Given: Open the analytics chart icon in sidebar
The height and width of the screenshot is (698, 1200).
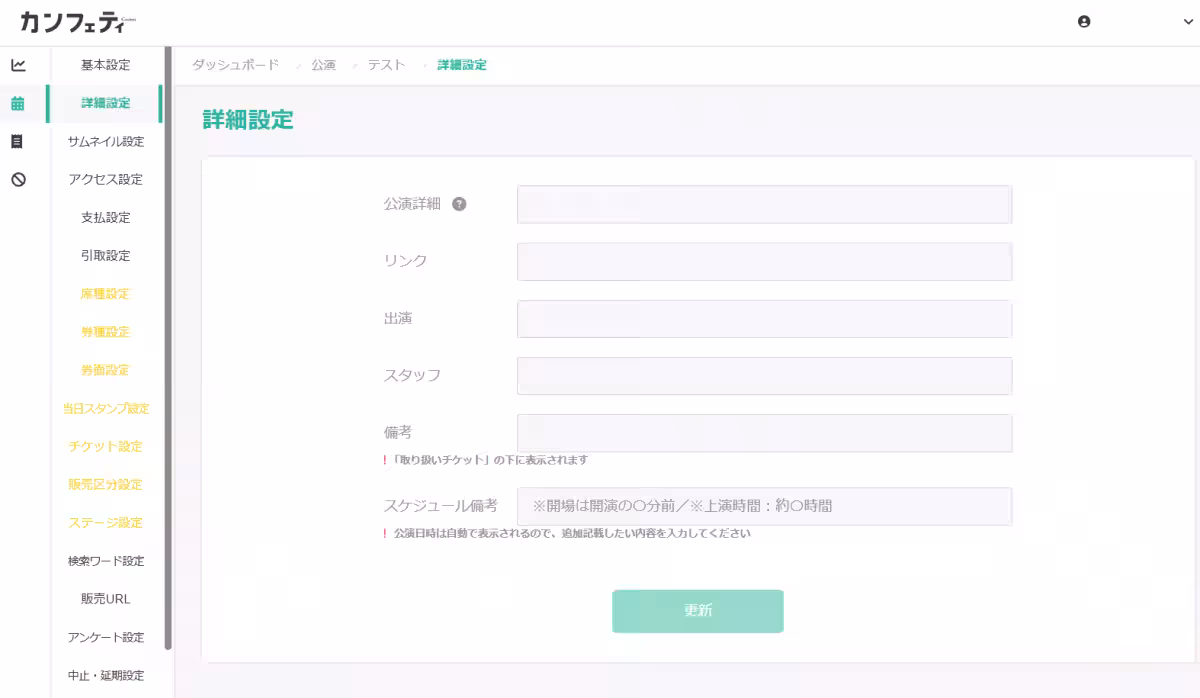Looking at the screenshot, I should 18,65.
